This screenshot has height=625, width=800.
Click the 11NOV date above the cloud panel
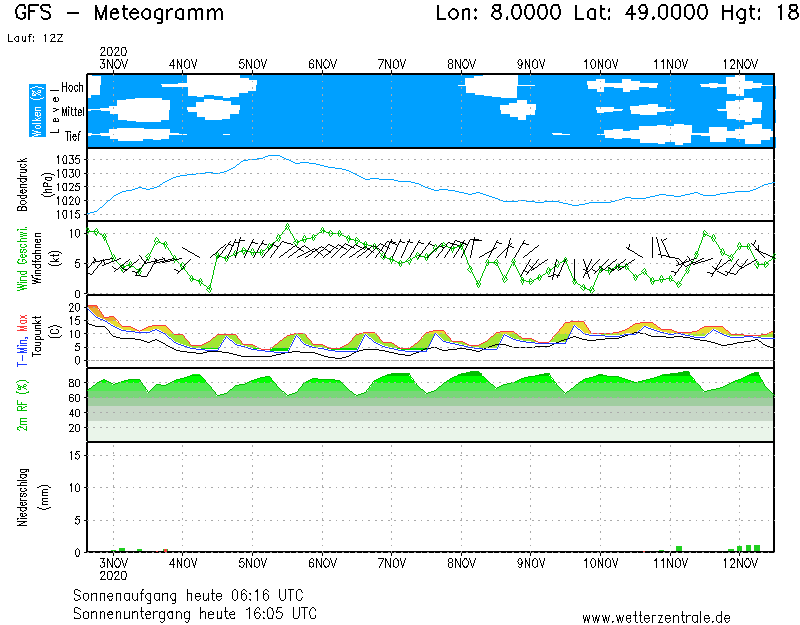[670, 65]
